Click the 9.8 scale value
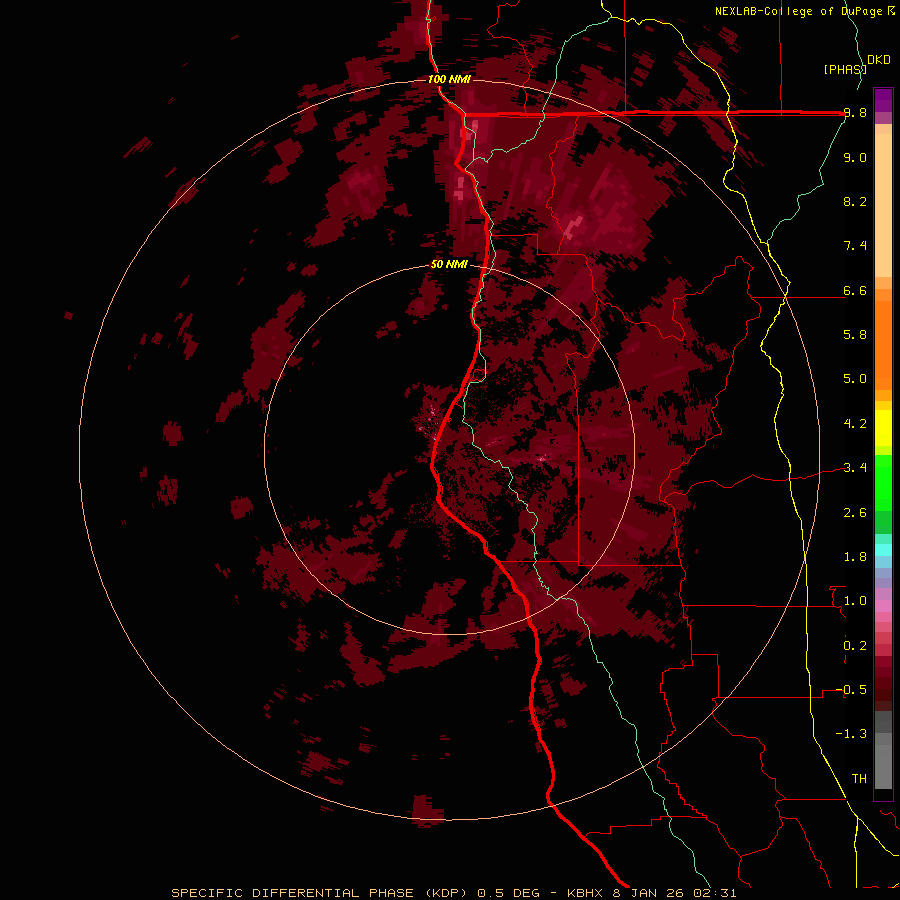Viewport: 900px width, 900px height. tap(855, 113)
